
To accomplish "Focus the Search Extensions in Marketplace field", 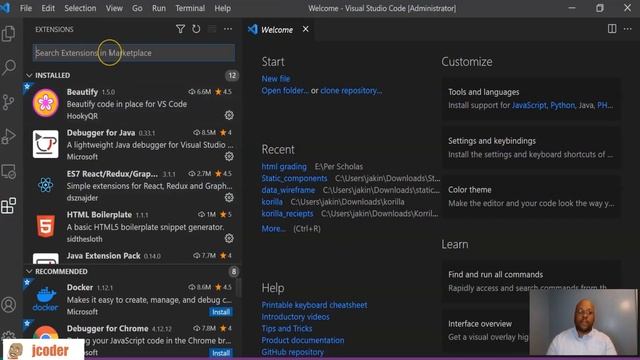I will pyautogui.click(x=133, y=53).
